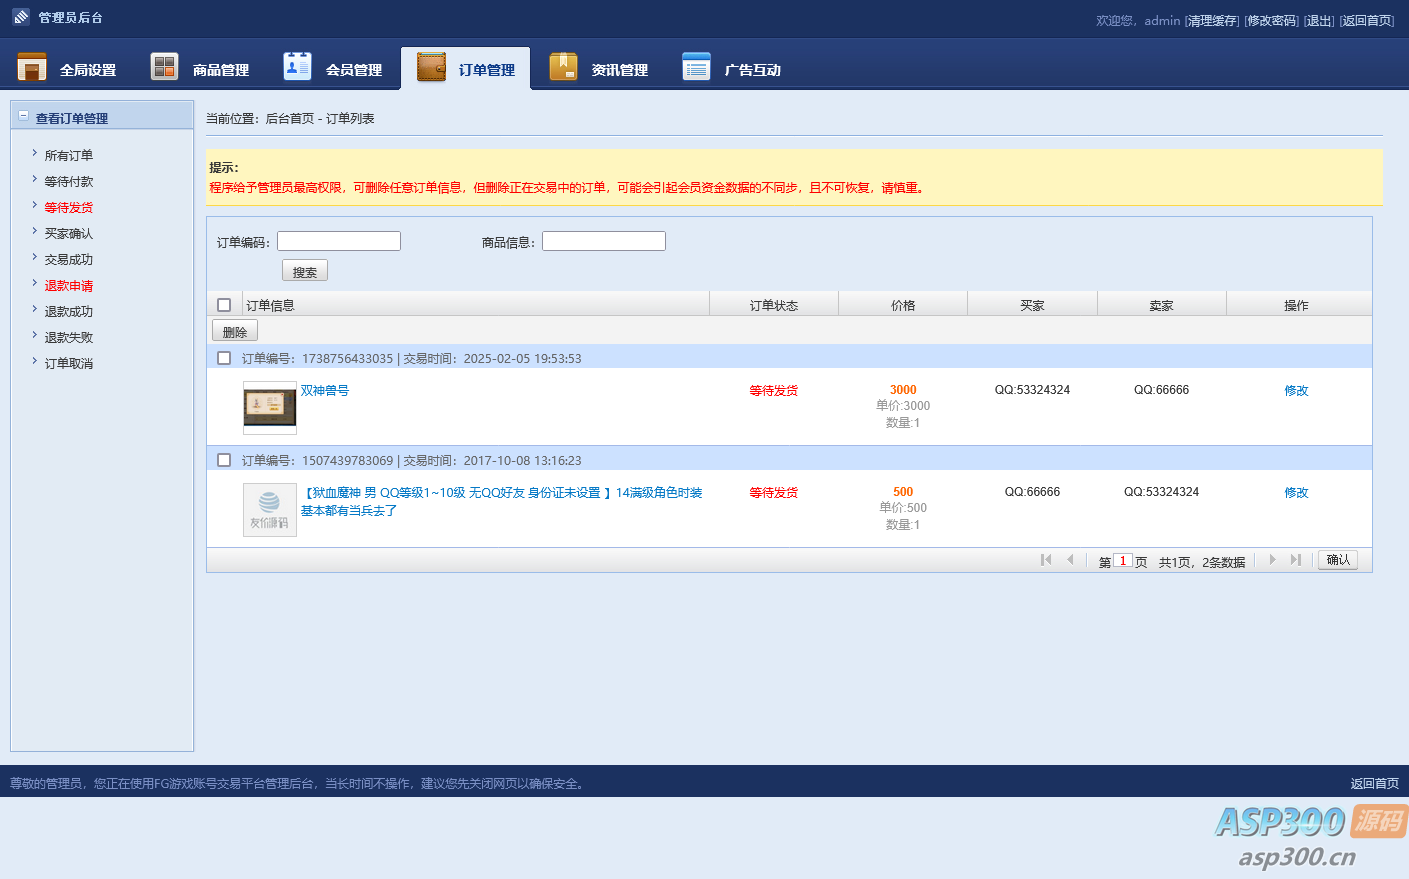Click the 商品管理 grid icon
The image size is (1409, 879).
point(164,67)
